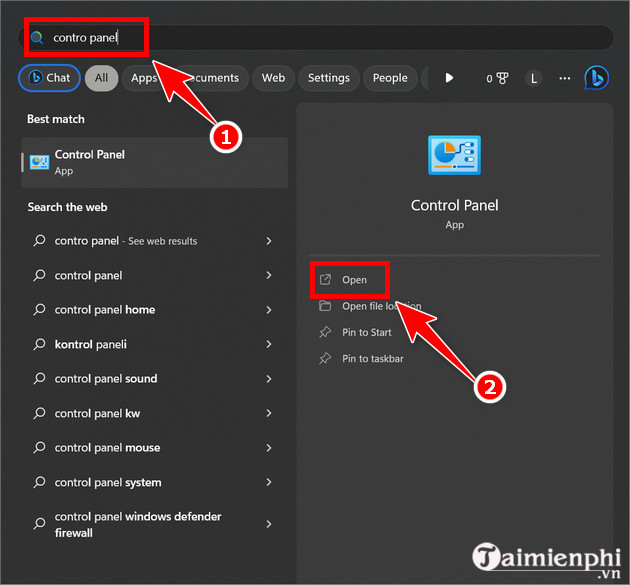The height and width of the screenshot is (585, 630).
Task: Click the three-dot more options icon
Action: (x=565, y=78)
